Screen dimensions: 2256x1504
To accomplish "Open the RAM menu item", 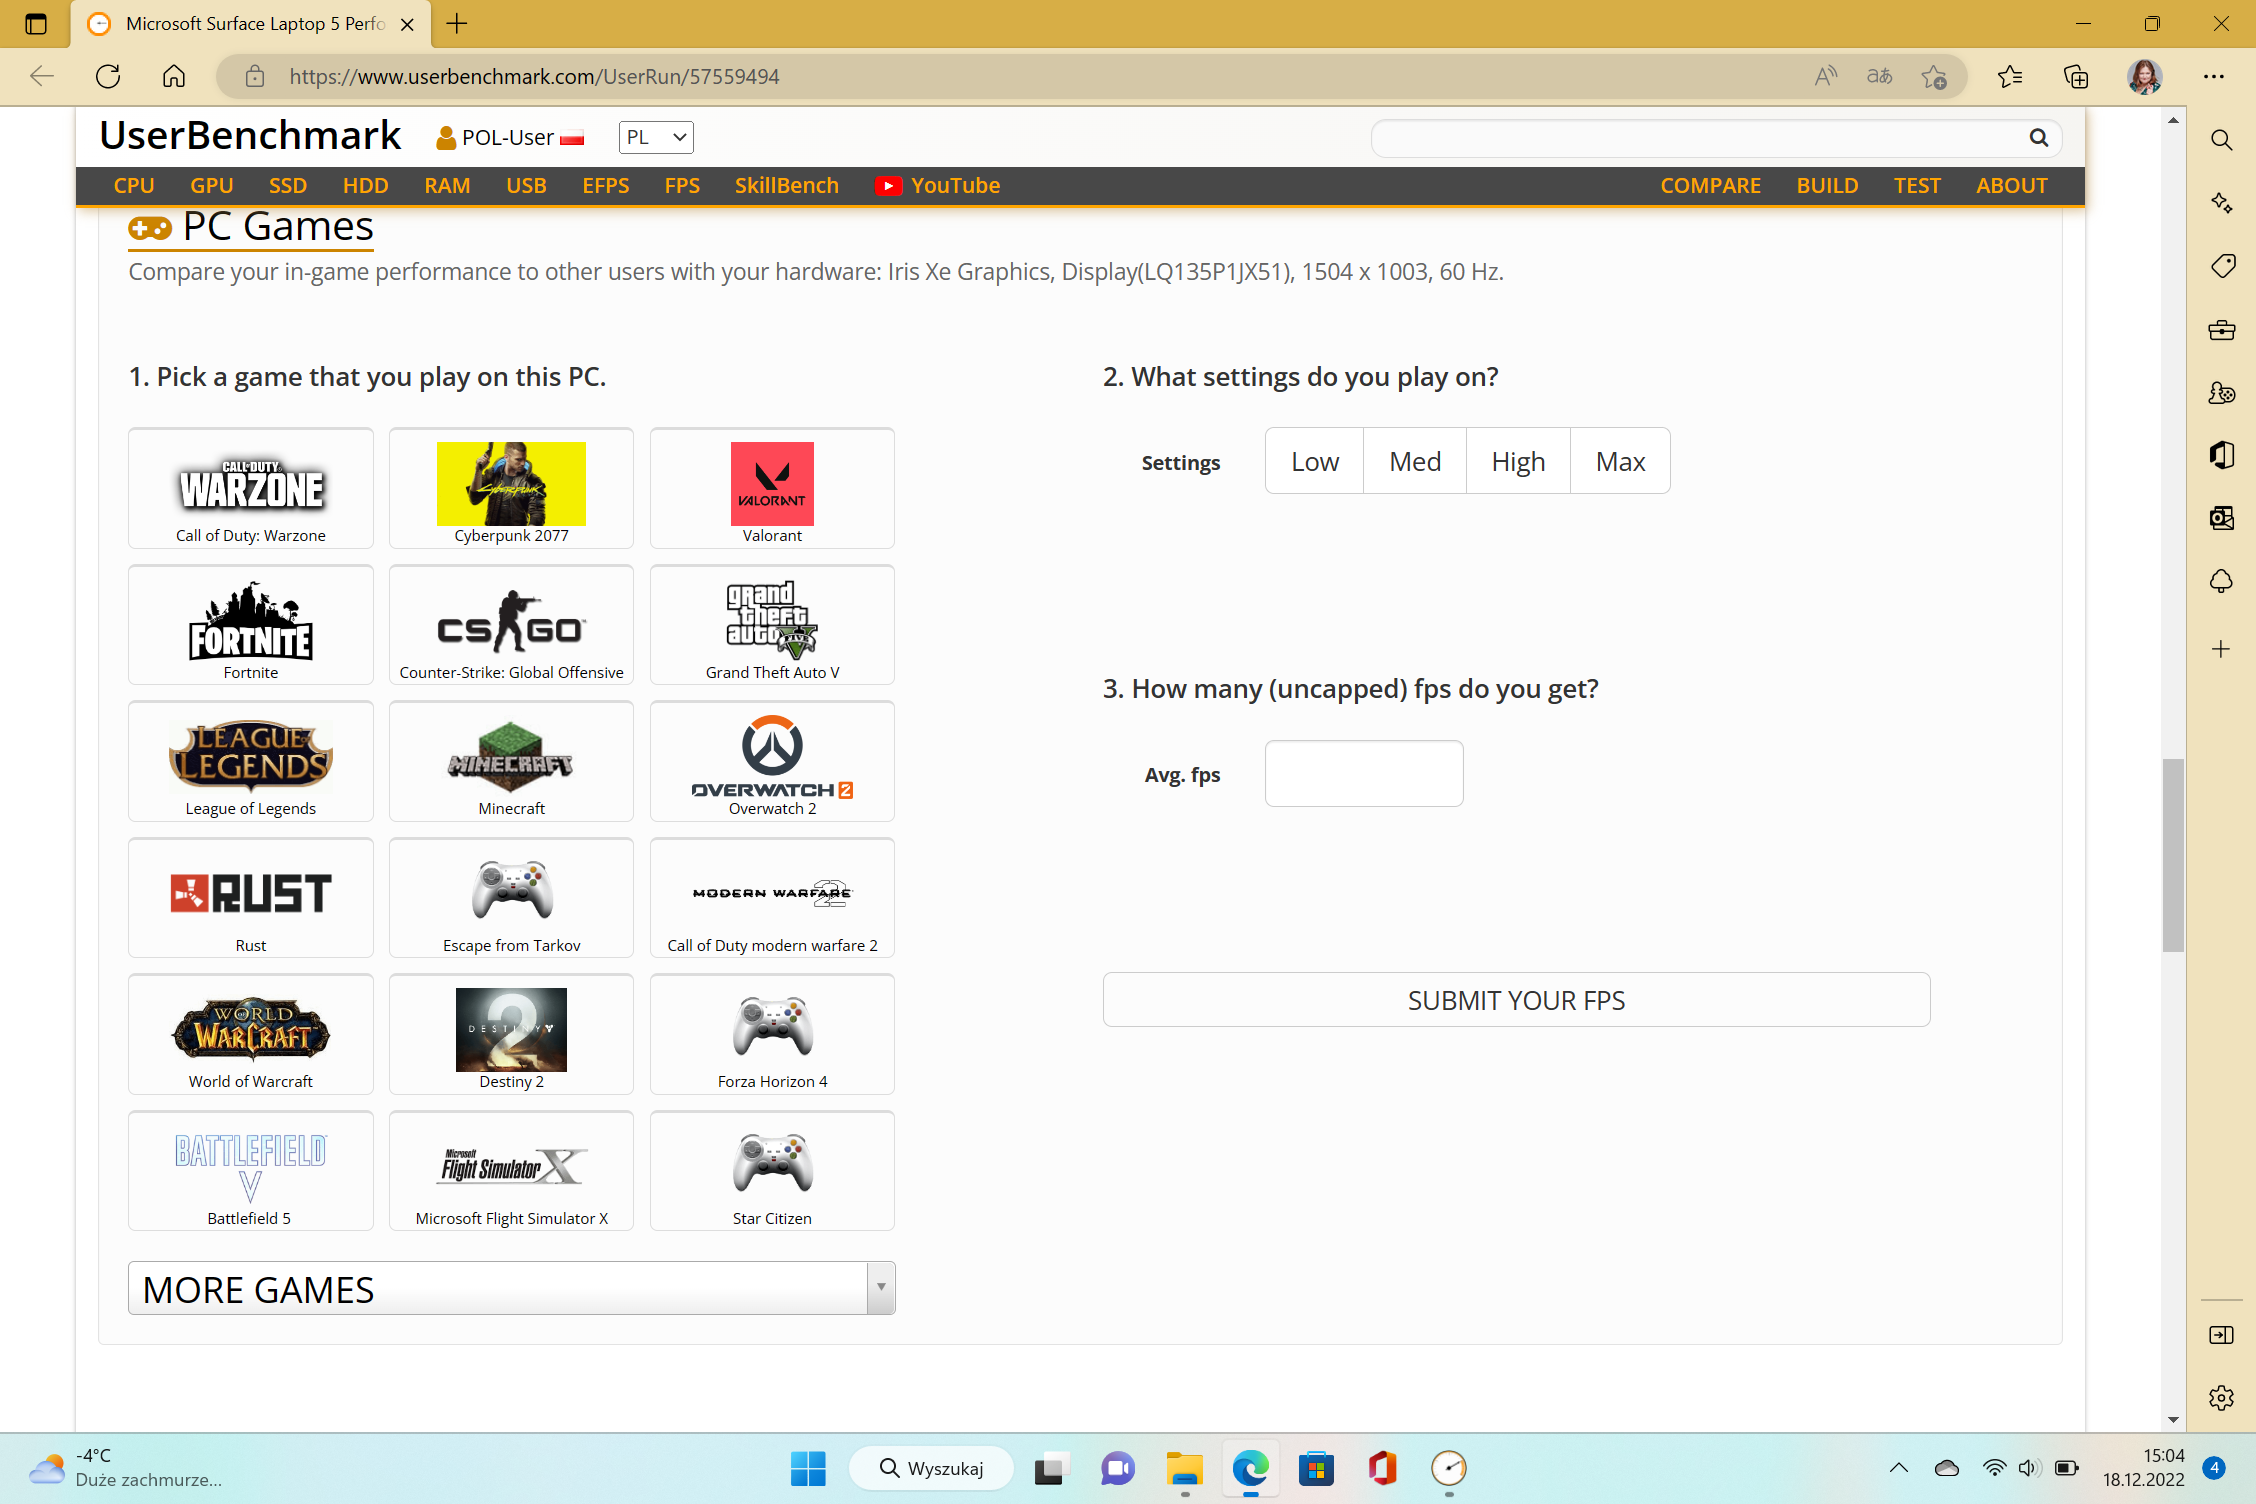I will (447, 186).
